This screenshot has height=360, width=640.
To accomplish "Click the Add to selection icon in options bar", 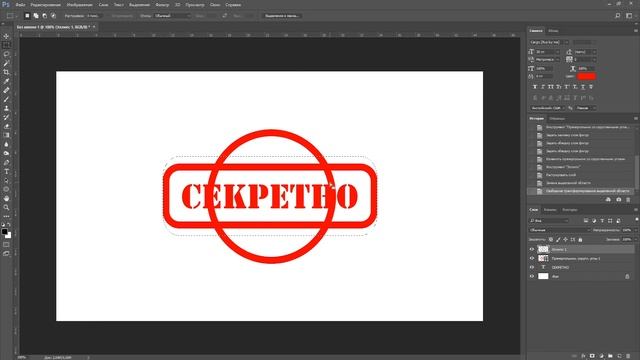I will coord(36,16).
